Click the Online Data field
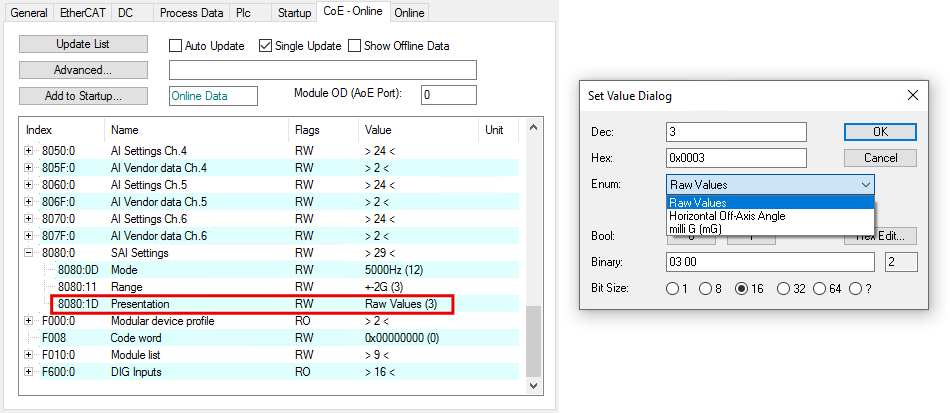950x413 pixels. tap(213, 96)
